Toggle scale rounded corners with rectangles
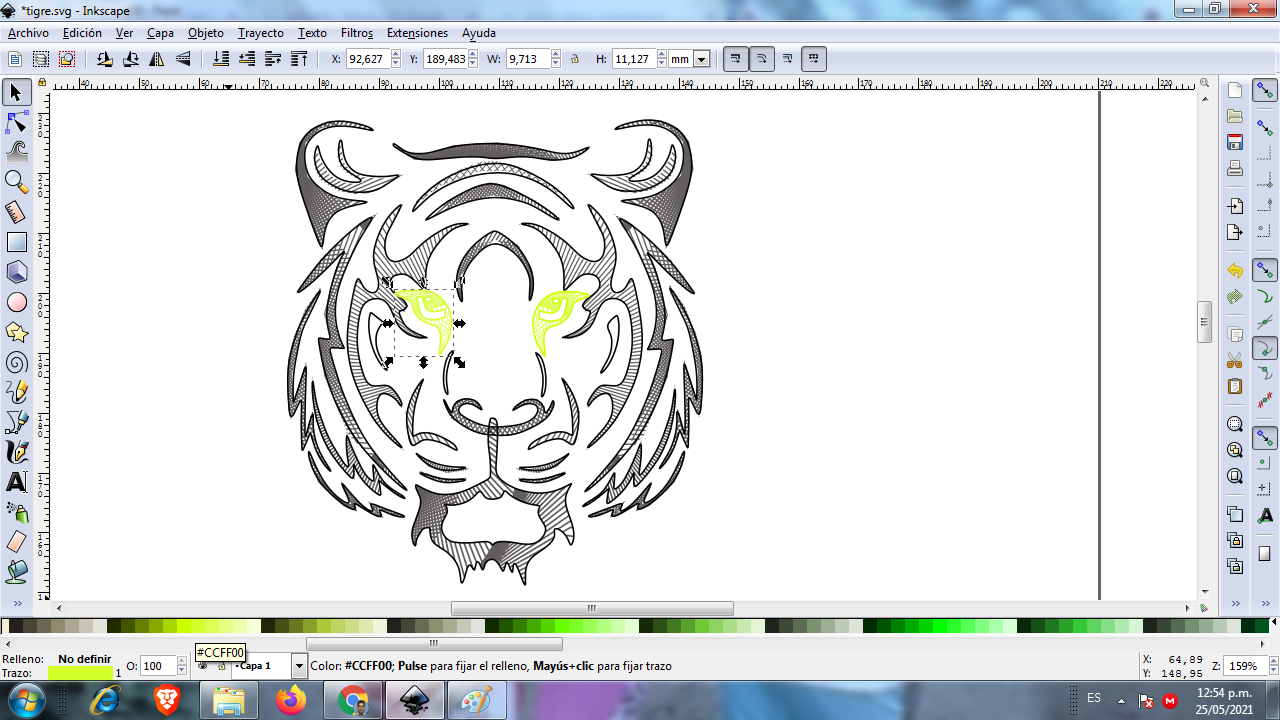 pyautogui.click(x=762, y=59)
